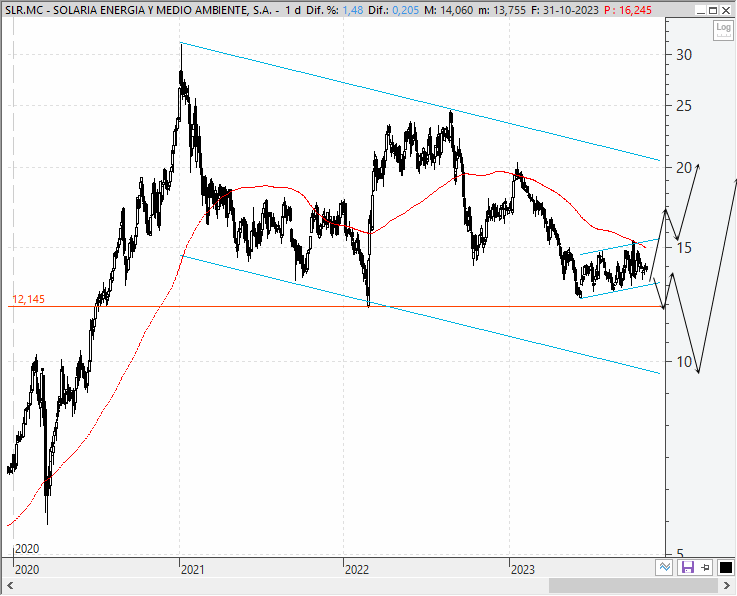This screenshot has height=596, width=737.
Task: Click the horizontal scrollbar right arrow
Action: (726, 585)
